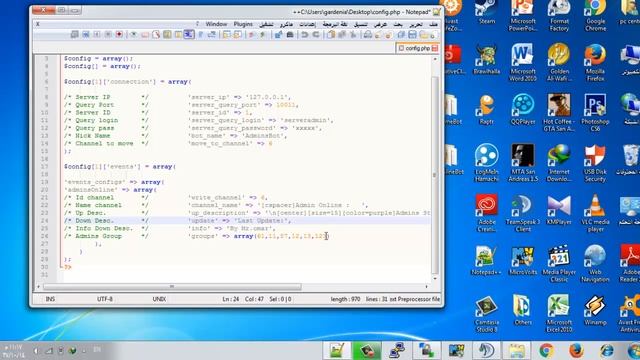Screen dimensions: 640x360
Task: Open Photoshop CS6 desktop shortcut
Action: 595,113
